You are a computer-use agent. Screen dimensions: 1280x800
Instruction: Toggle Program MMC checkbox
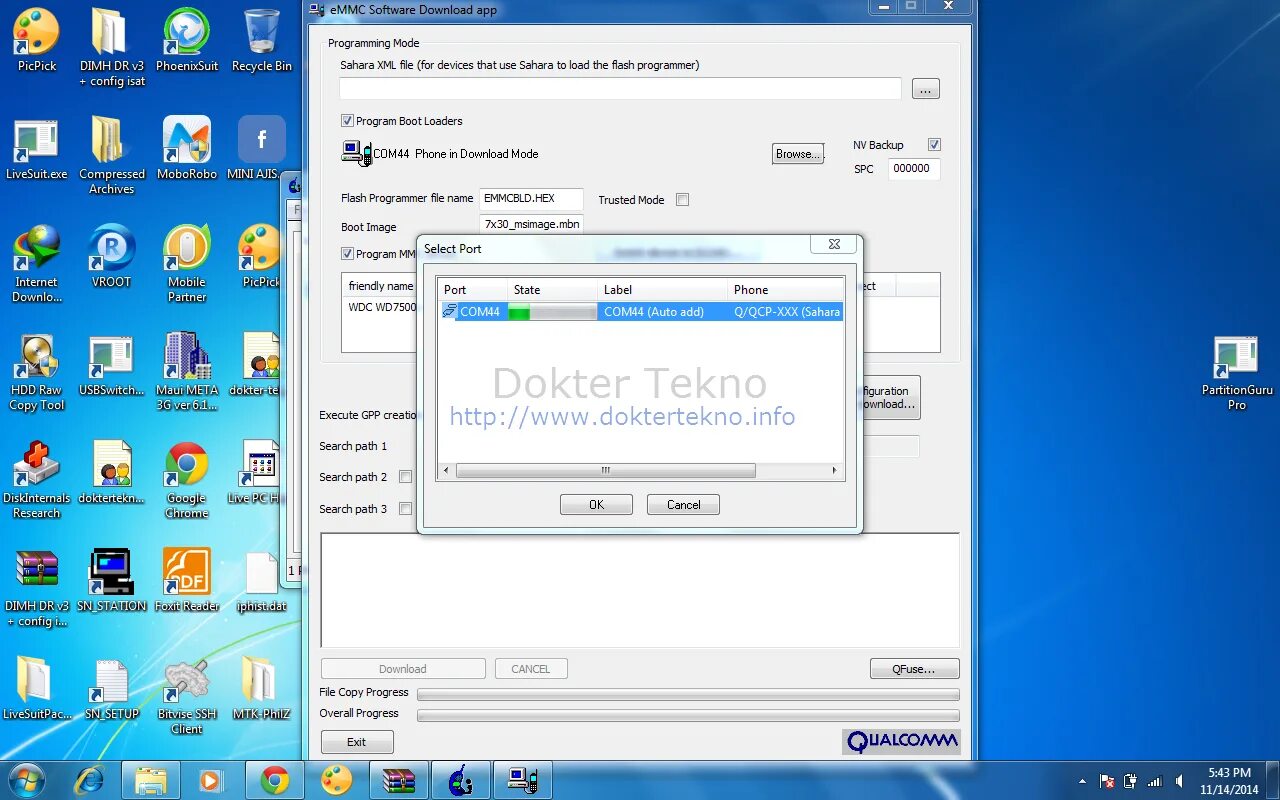click(348, 254)
